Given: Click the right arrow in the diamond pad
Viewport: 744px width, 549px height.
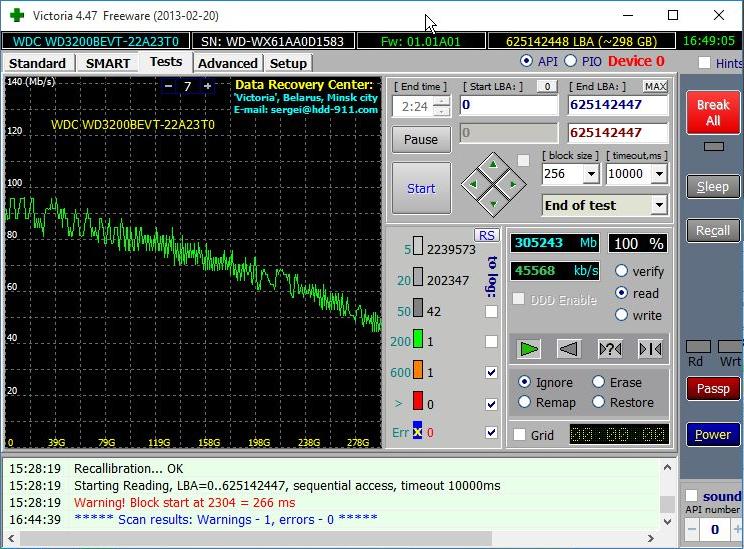Looking at the screenshot, I should point(513,184).
